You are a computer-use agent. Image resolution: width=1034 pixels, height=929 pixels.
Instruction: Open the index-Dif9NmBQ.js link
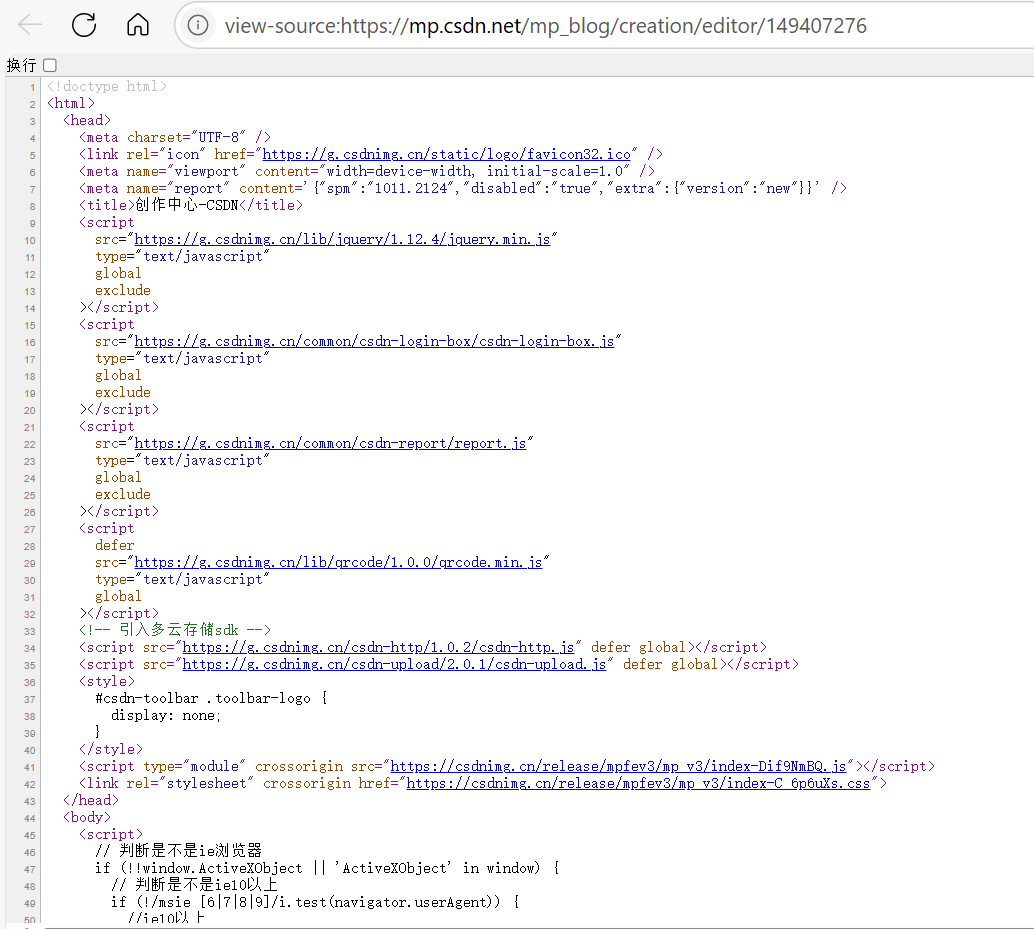(619, 767)
